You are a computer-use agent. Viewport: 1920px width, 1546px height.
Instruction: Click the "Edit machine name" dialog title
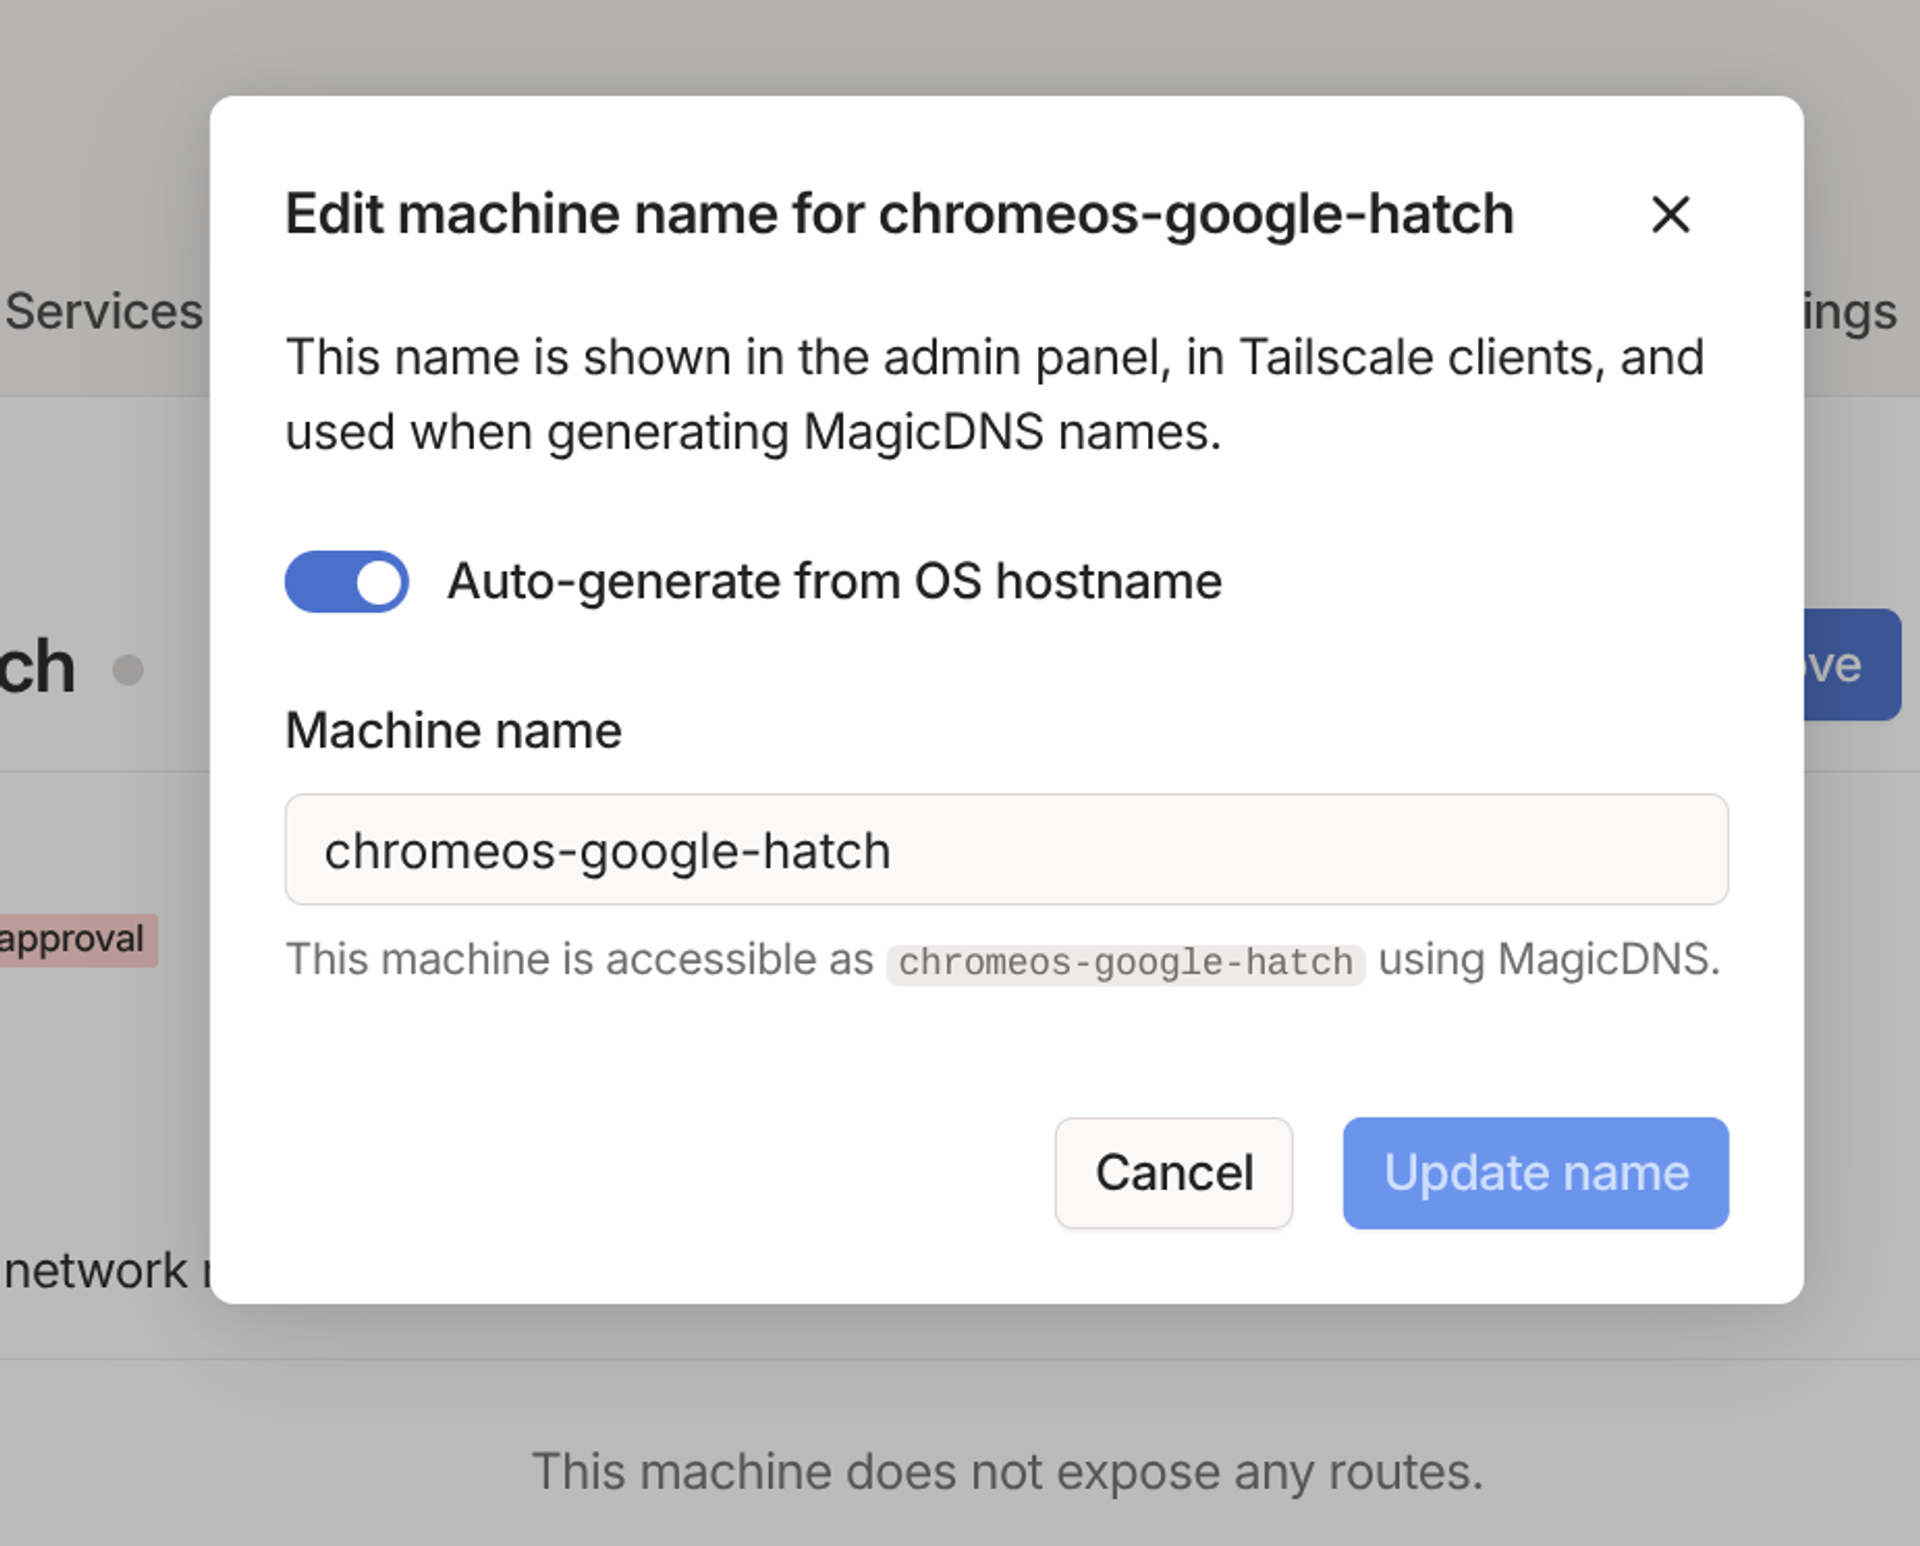[898, 215]
